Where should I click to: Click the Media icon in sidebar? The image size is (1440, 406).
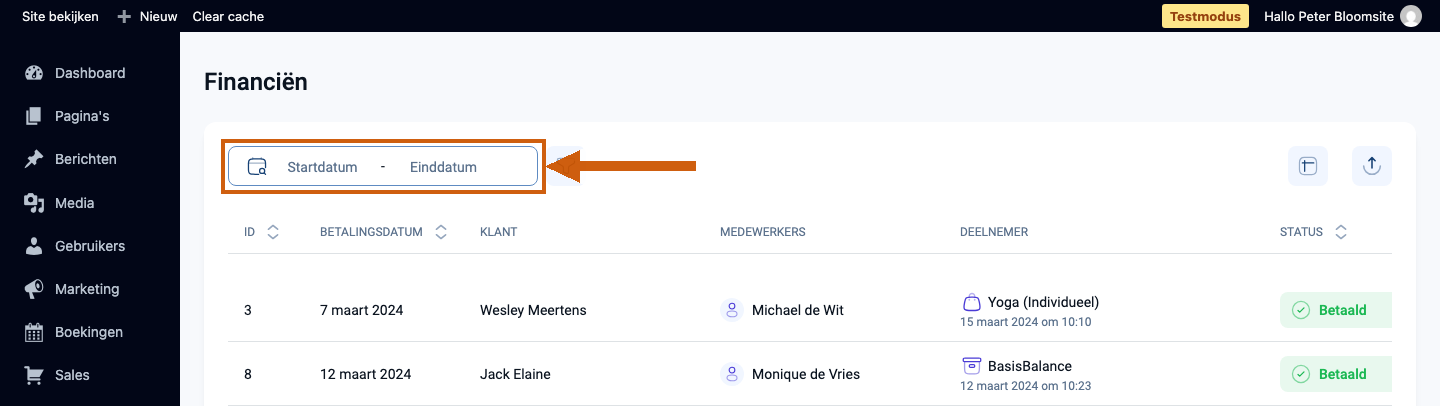pyautogui.click(x=34, y=203)
